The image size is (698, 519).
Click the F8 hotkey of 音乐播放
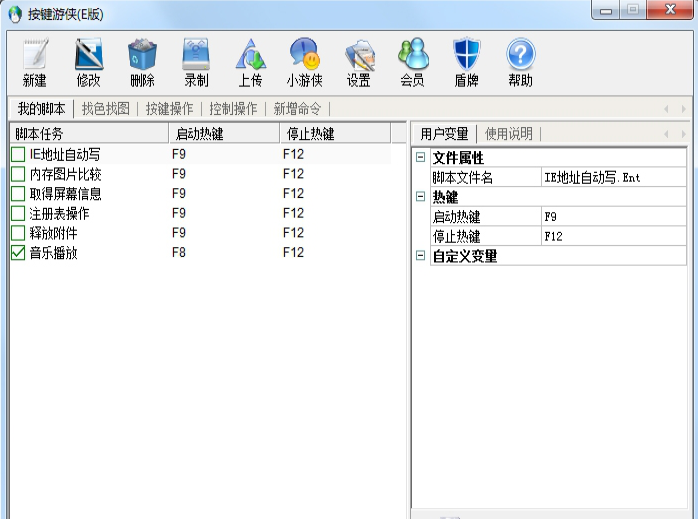[x=179, y=252]
